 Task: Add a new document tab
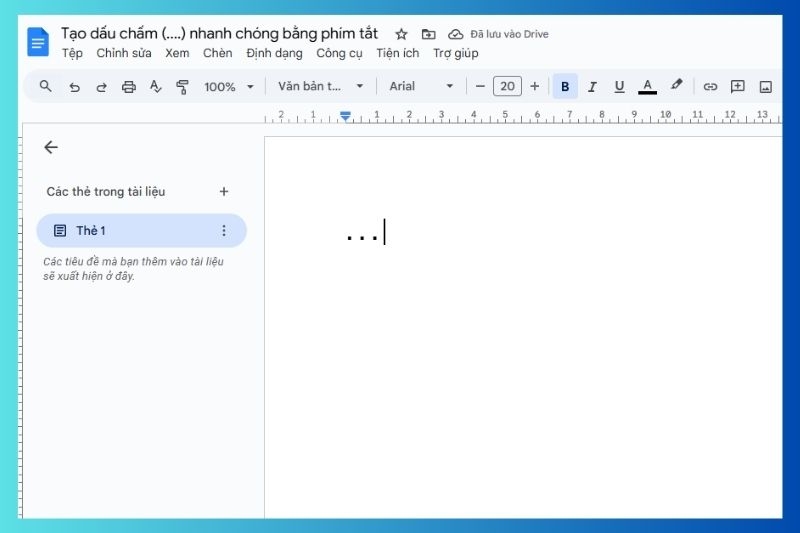pyautogui.click(x=223, y=192)
